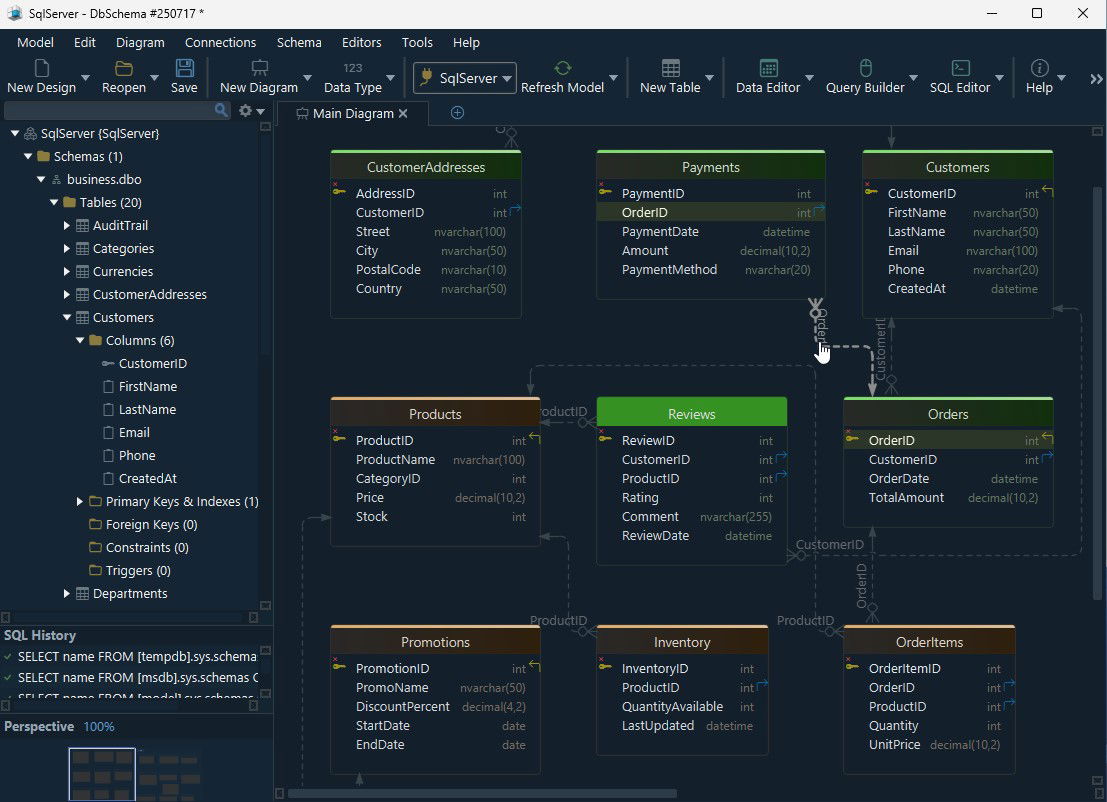Save the model using the Save icon
This screenshot has width=1107, height=802.
coord(183,70)
